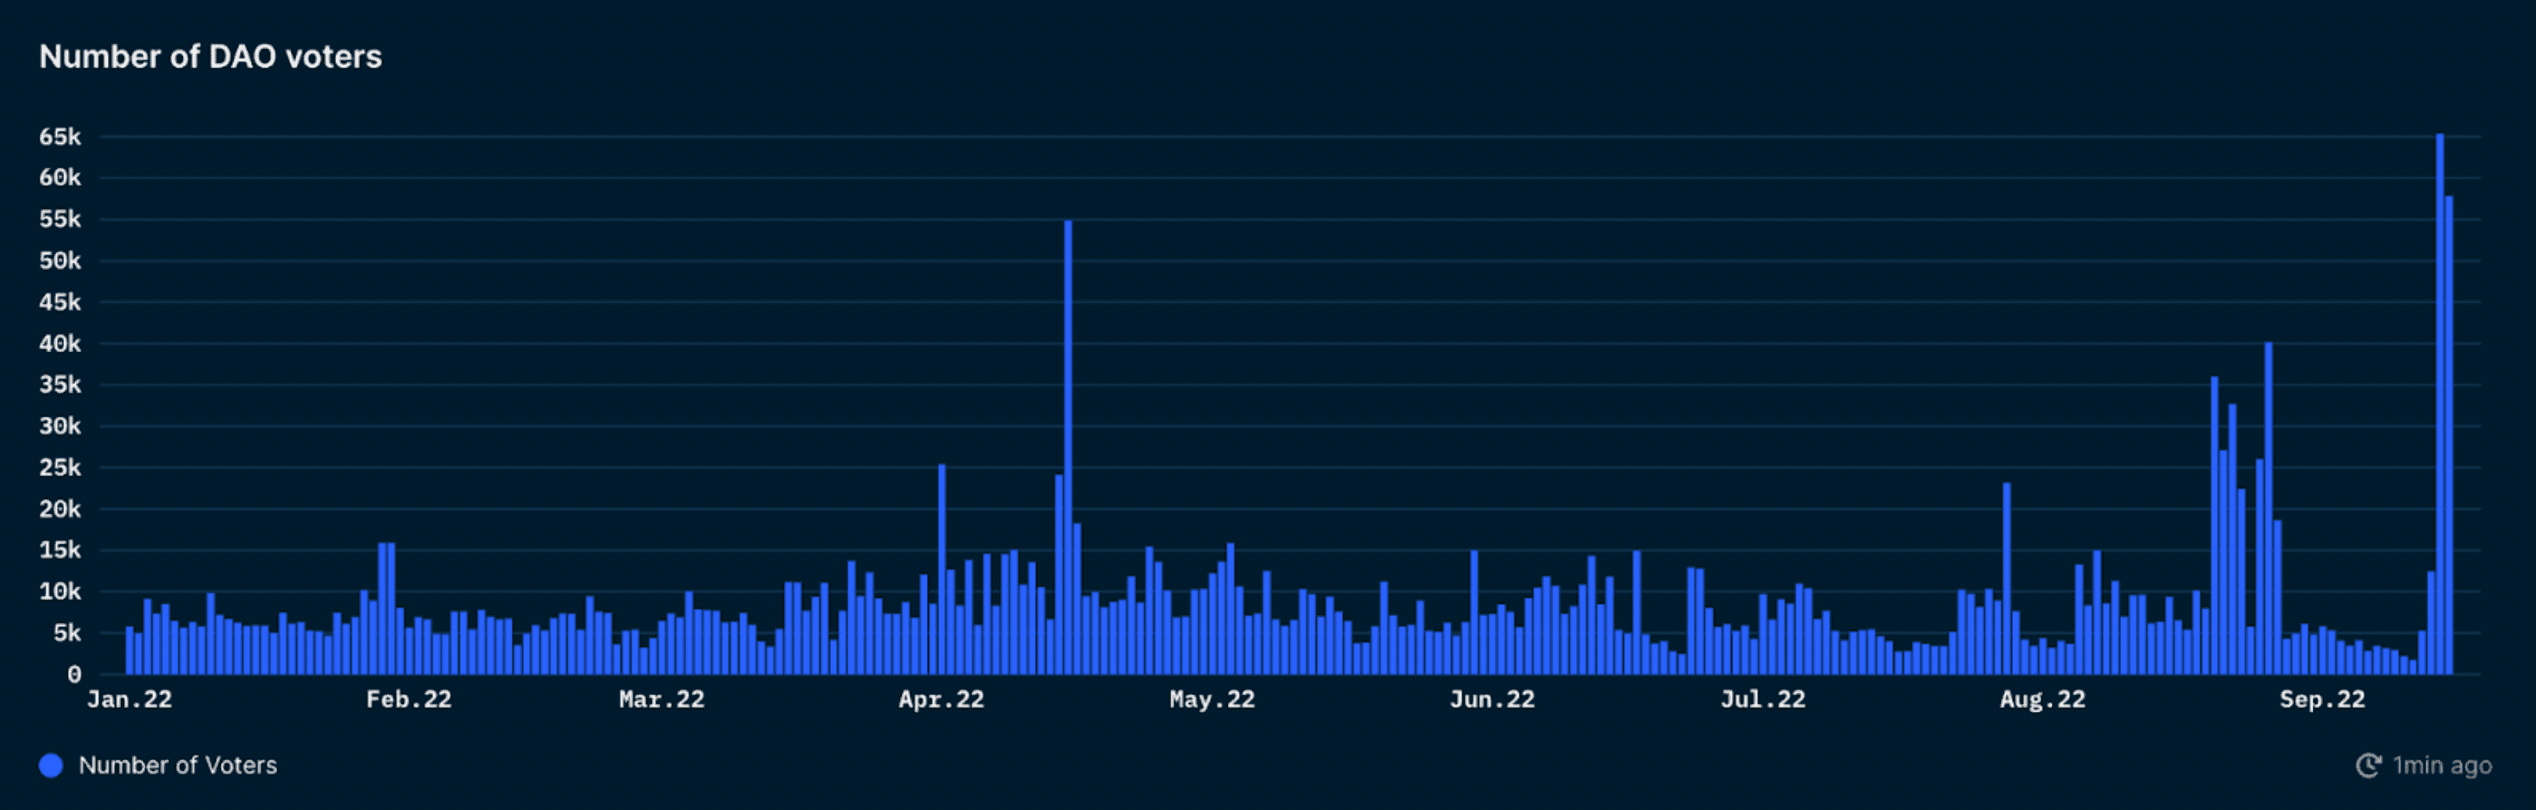Click the Jun.22 x-axis label
The height and width of the screenshot is (810, 2536).
pos(1492,700)
